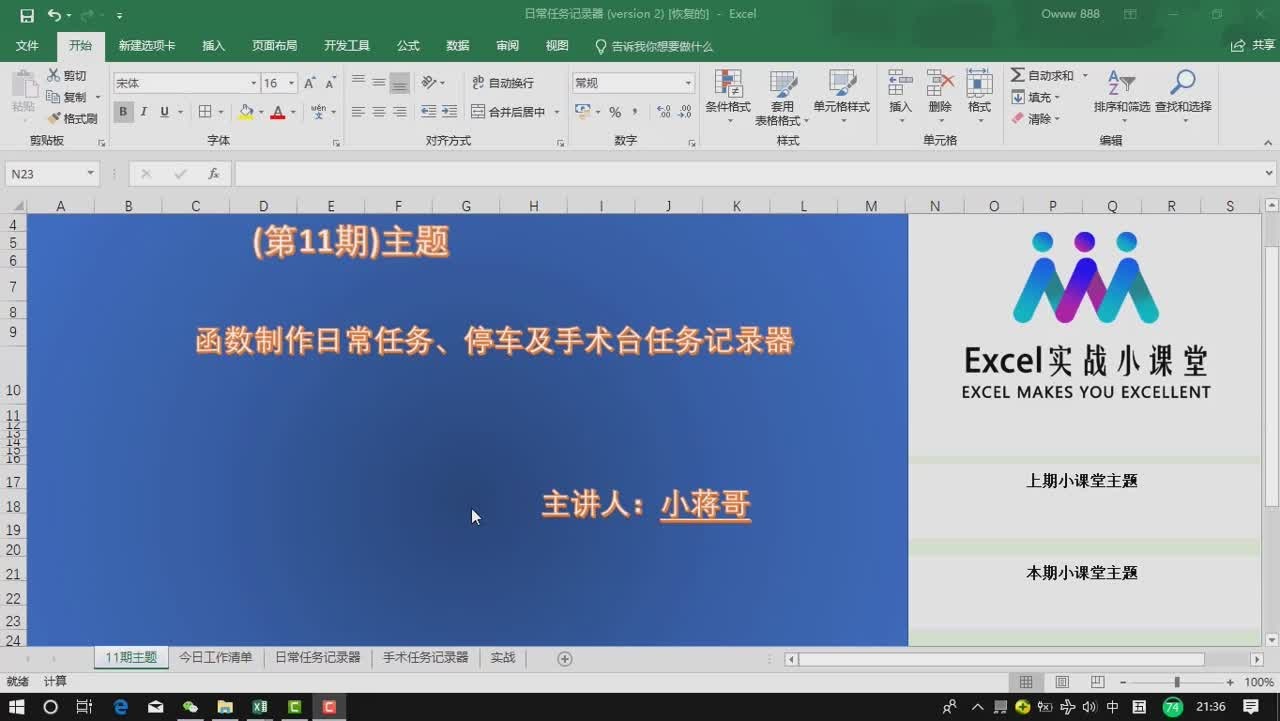Open the font group dialog launcher

[336, 143]
